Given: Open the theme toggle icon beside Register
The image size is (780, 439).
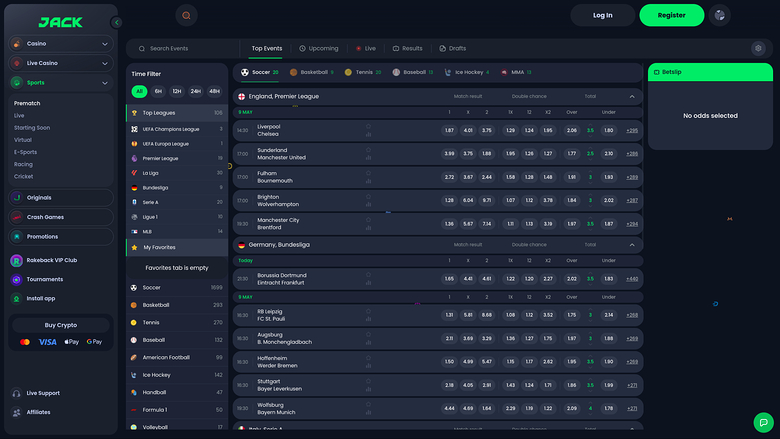Looking at the screenshot, I should tap(719, 15).
